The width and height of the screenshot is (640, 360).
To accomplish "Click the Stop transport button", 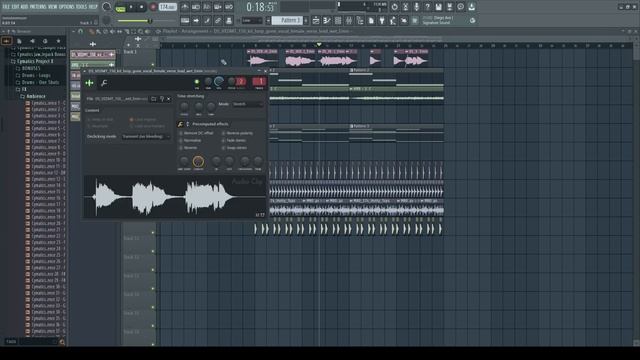I will tap(141, 7).
